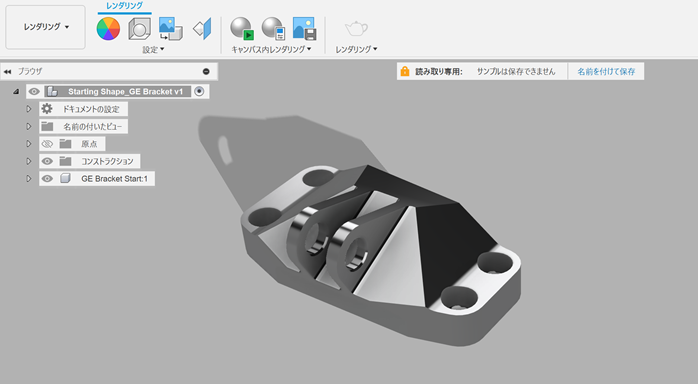
Task: Click the browser panel minus circle button
Action: click(206, 71)
